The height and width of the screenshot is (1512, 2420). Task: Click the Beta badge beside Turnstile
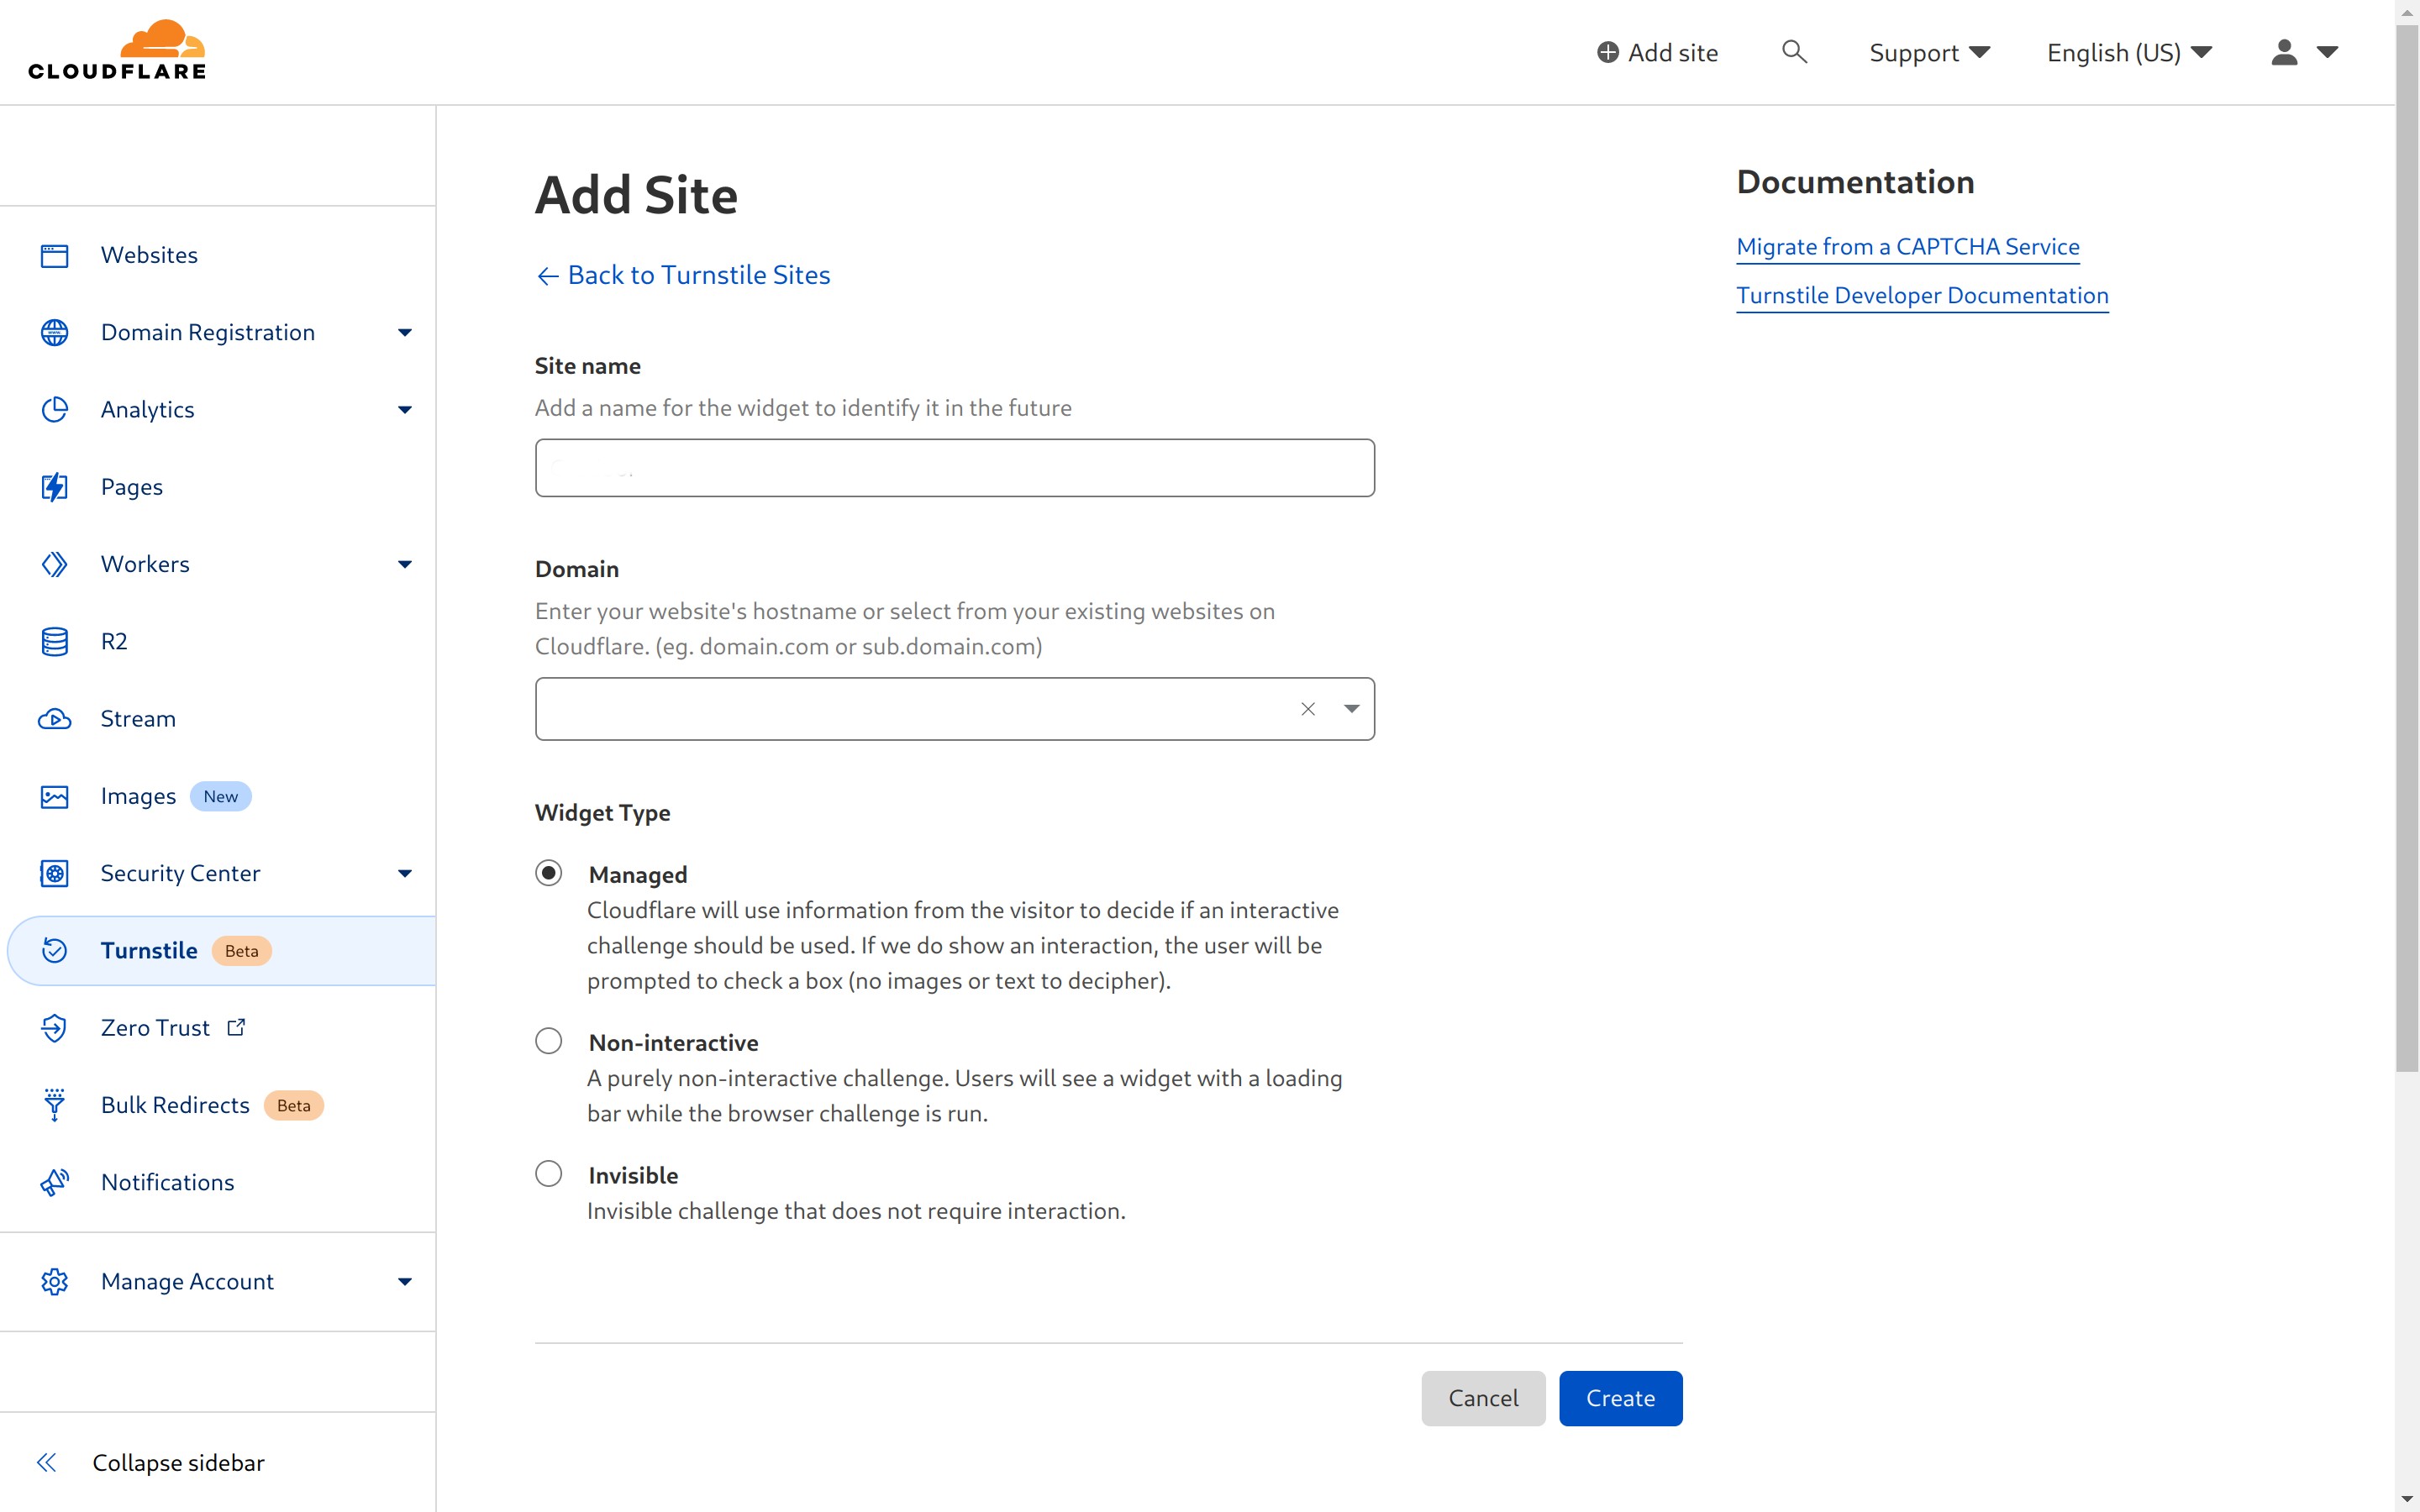(241, 951)
